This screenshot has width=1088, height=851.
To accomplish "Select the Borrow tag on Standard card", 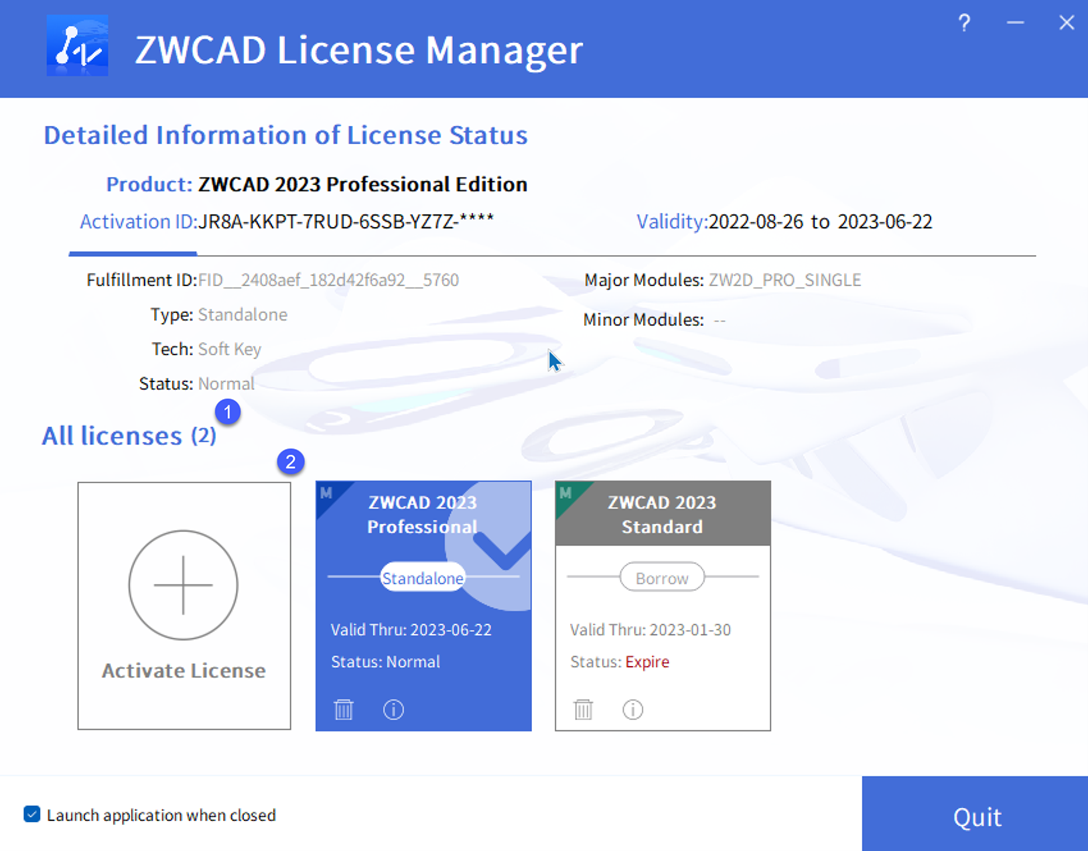I will [x=662, y=578].
